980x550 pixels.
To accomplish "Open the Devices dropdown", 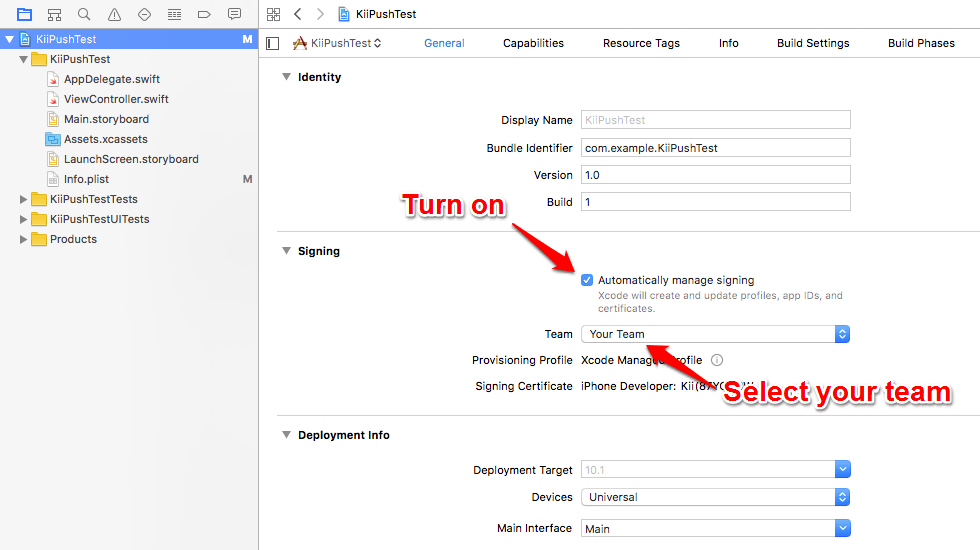I will point(715,497).
